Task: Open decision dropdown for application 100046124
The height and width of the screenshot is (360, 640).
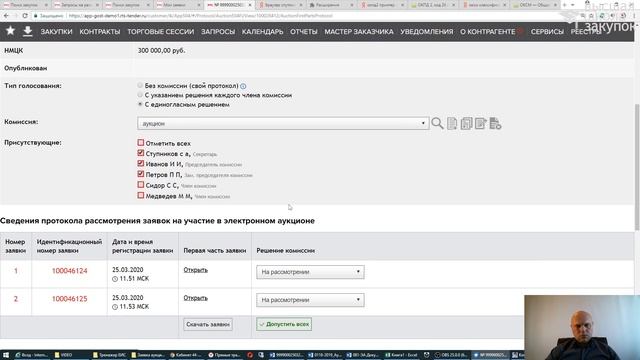Action: tap(310, 272)
